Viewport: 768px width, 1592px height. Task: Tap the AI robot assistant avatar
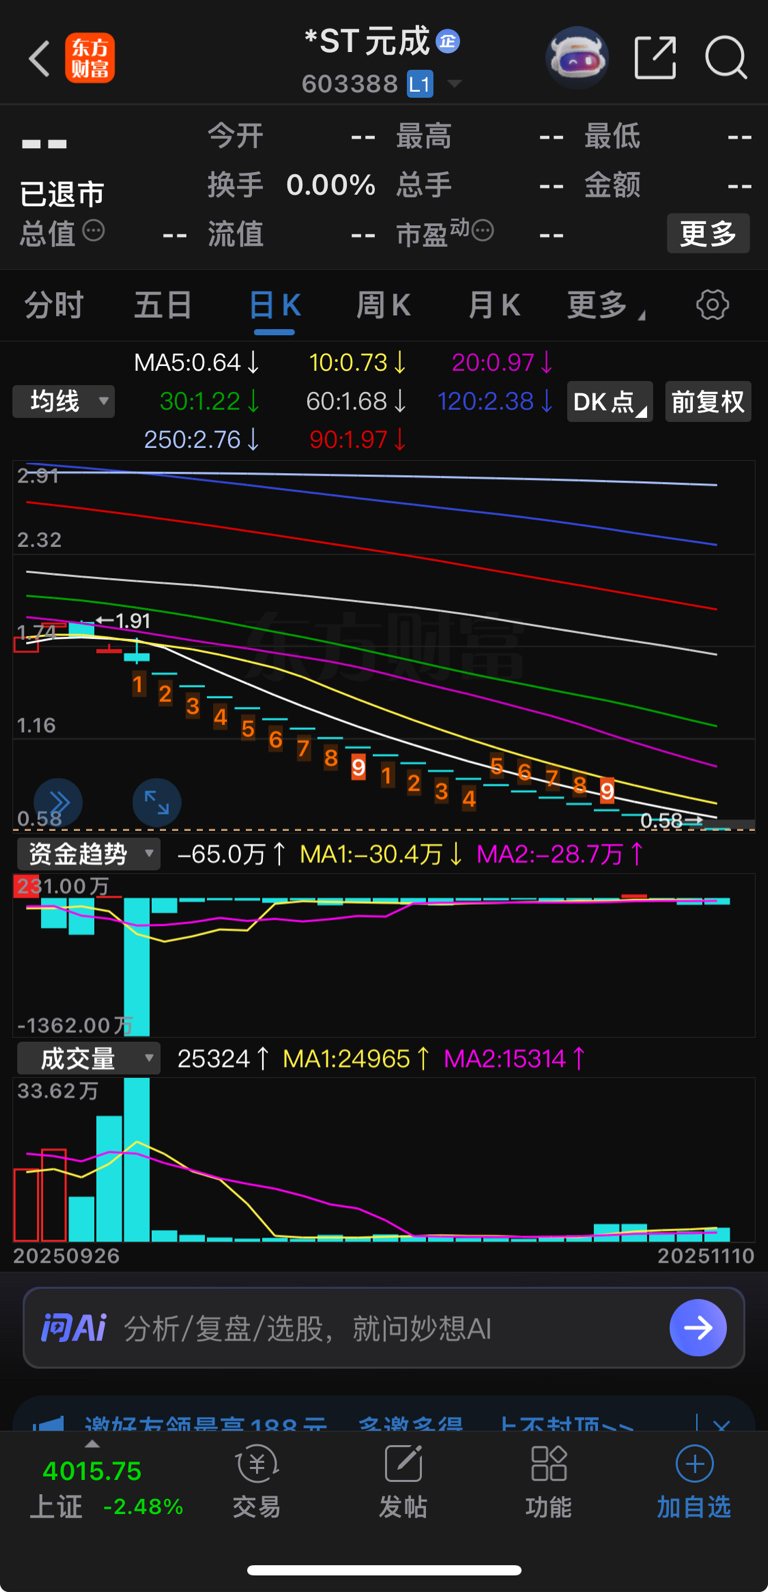(578, 57)
